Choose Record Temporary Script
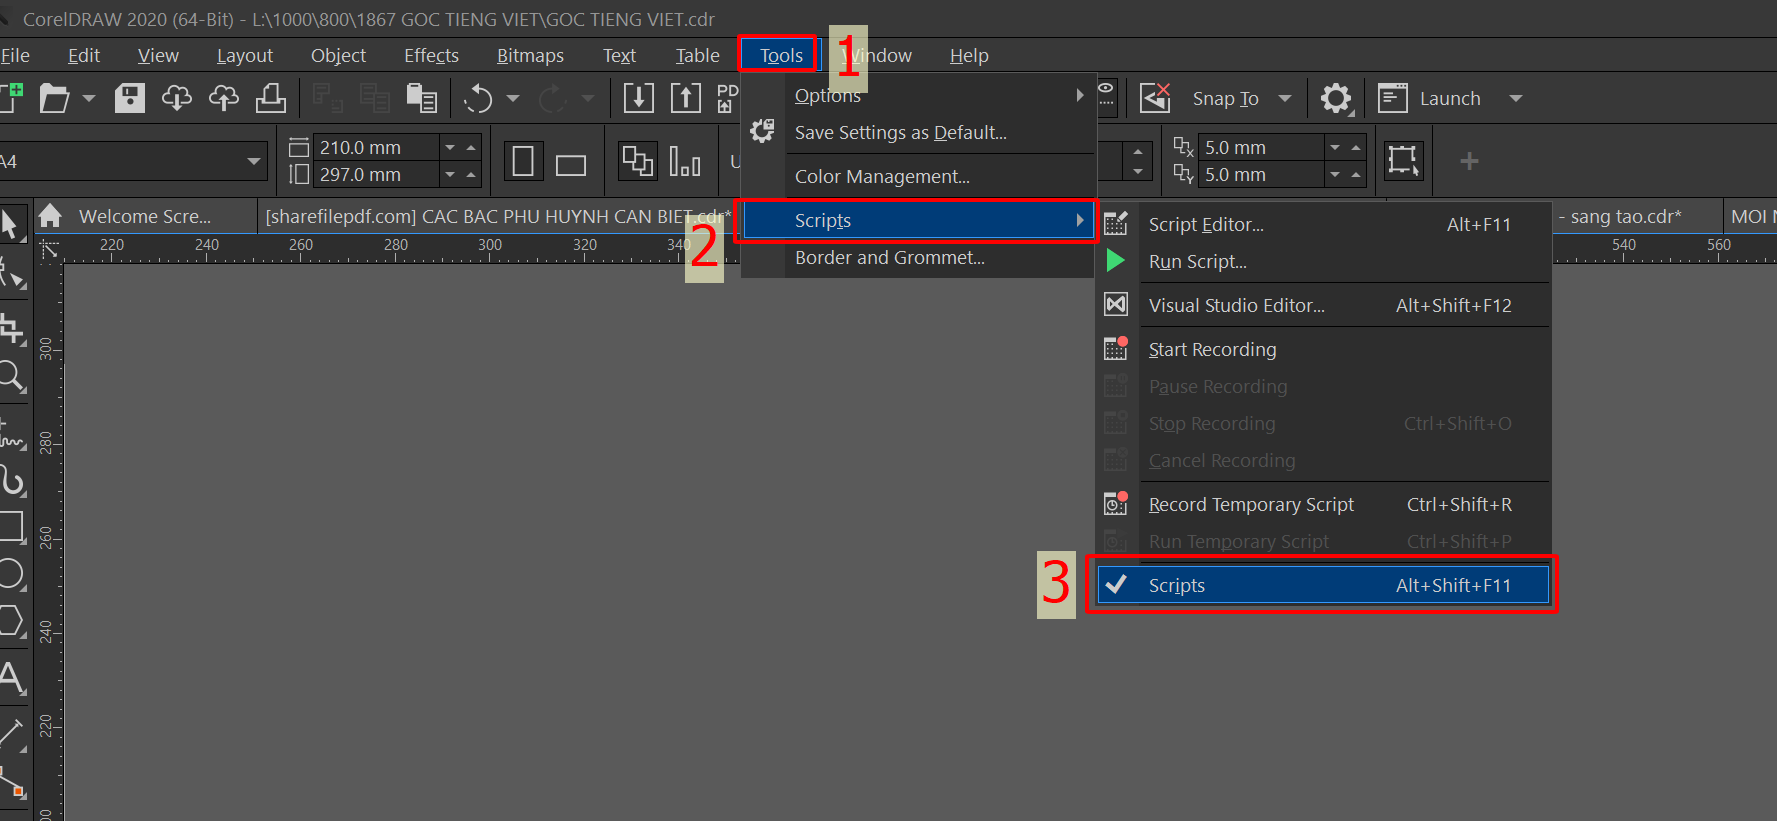Screen dimensions: 1777x821 point(1323,504)
